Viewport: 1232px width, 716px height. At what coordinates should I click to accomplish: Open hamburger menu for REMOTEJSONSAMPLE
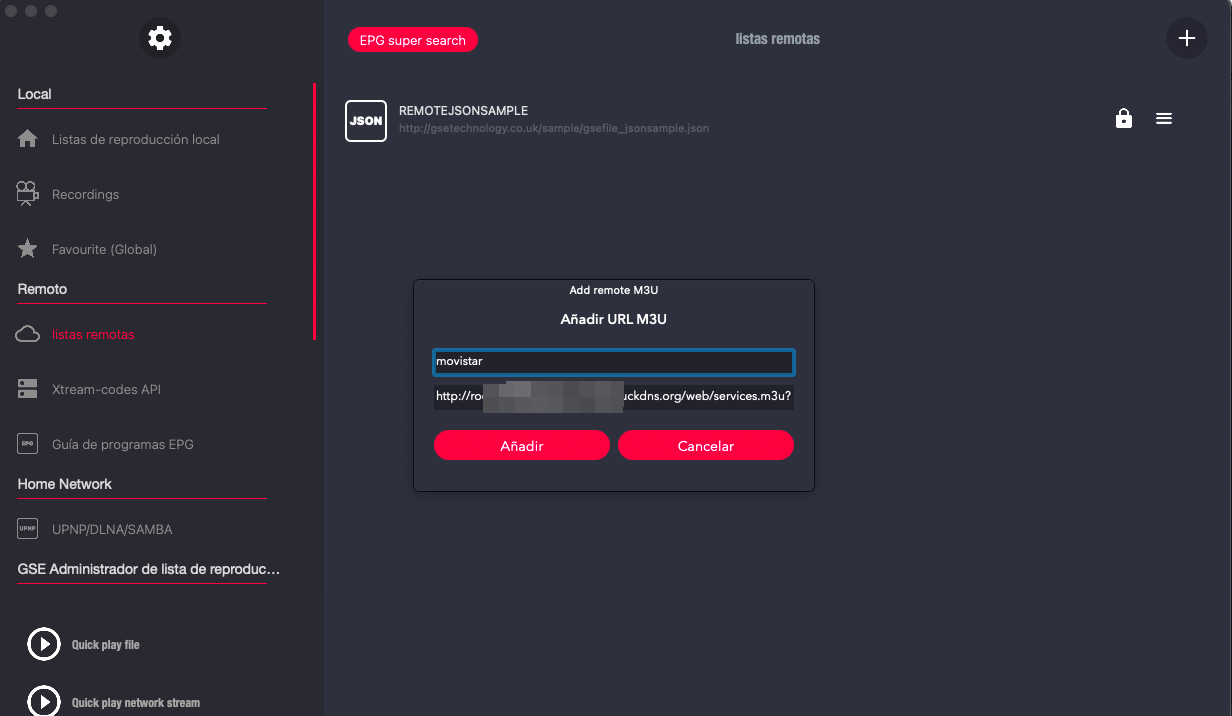pyautogui.click(x=1163, y=119)
